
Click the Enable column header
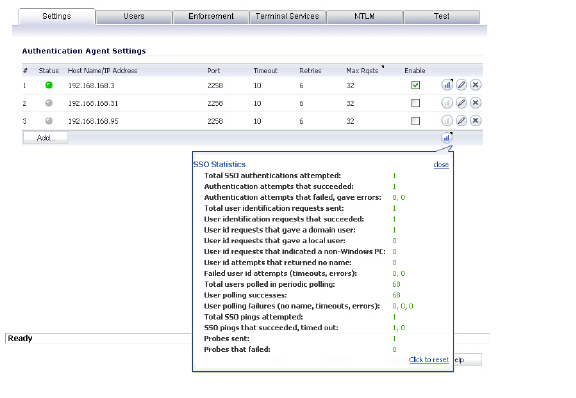(x=415, y=71)
